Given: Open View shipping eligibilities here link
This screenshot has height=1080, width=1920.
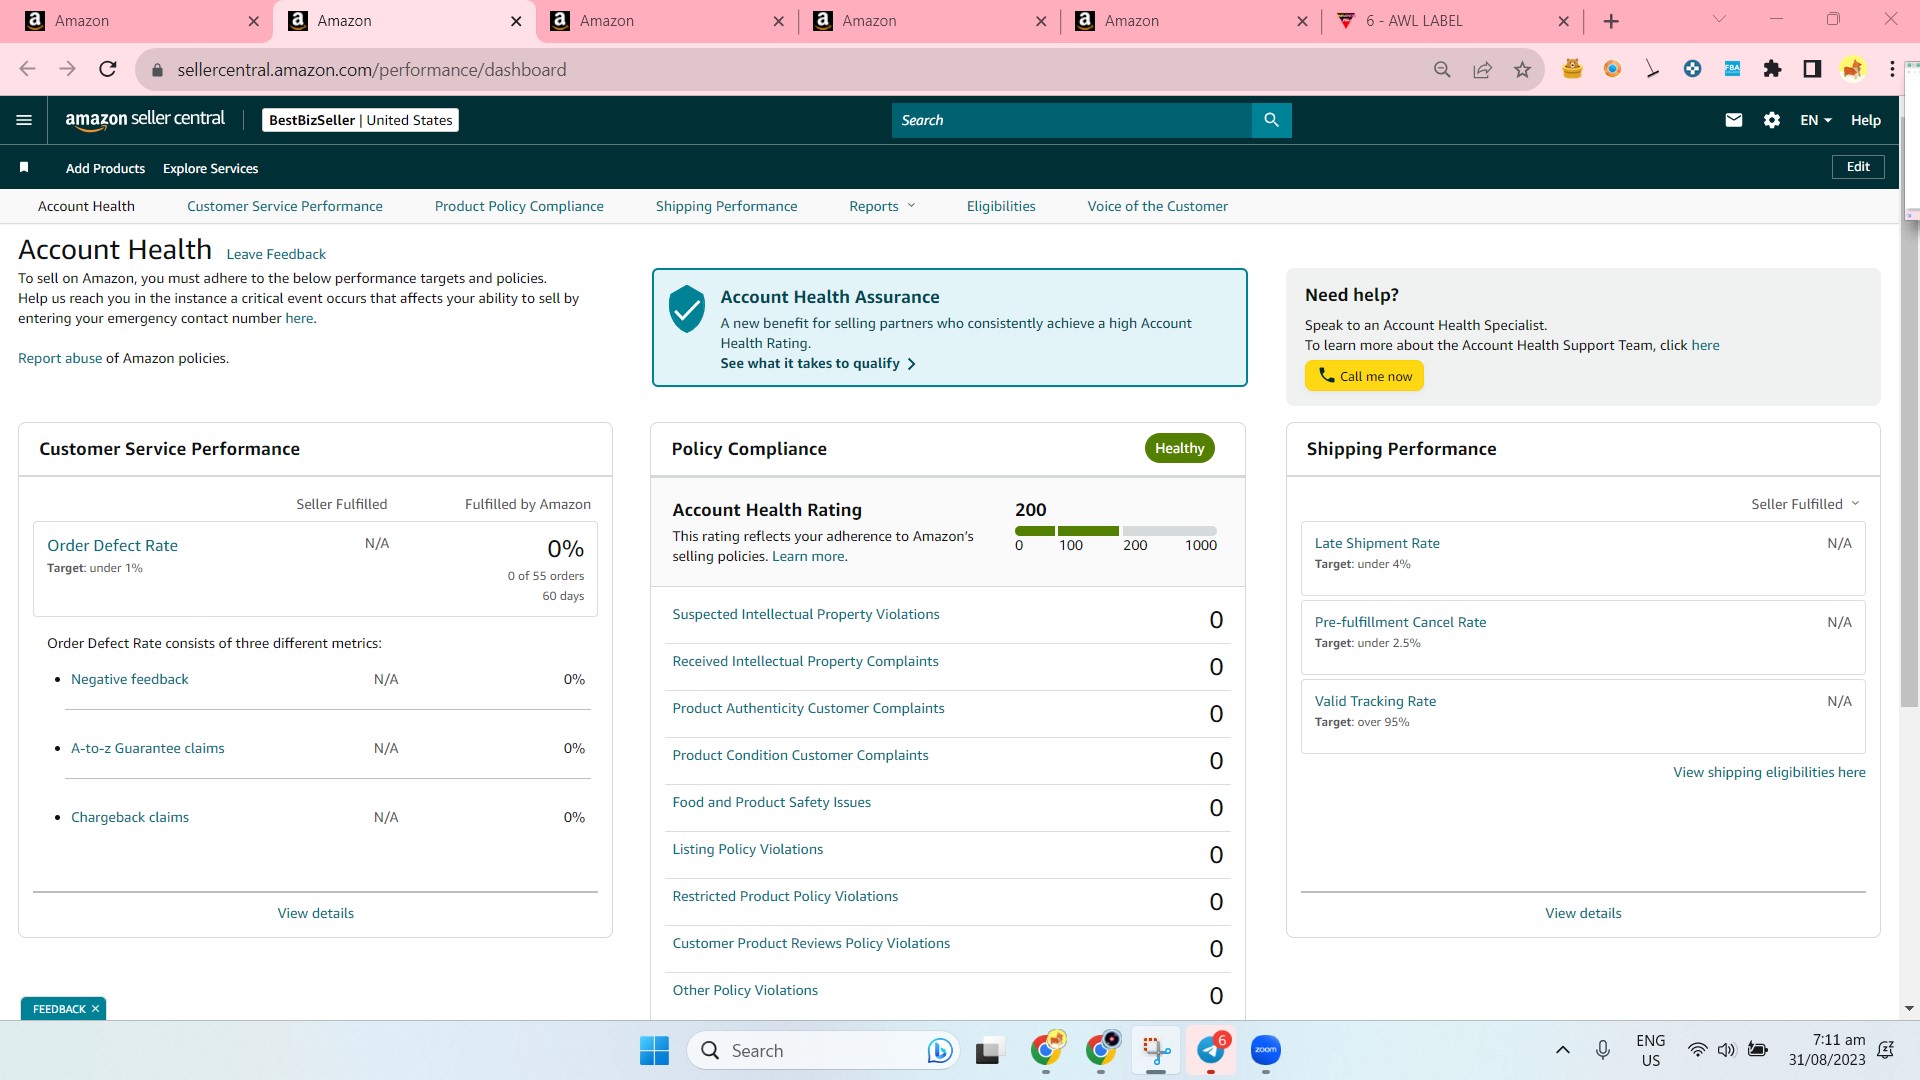Looking at the screenshot, I should point(1769,772).
